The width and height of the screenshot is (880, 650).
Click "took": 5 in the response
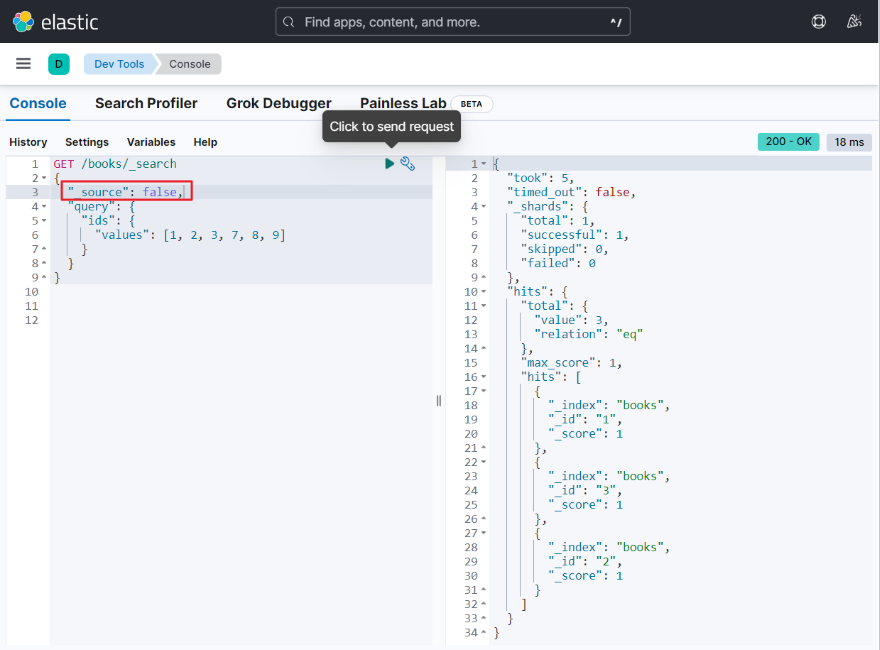click(x=540, y=178)
